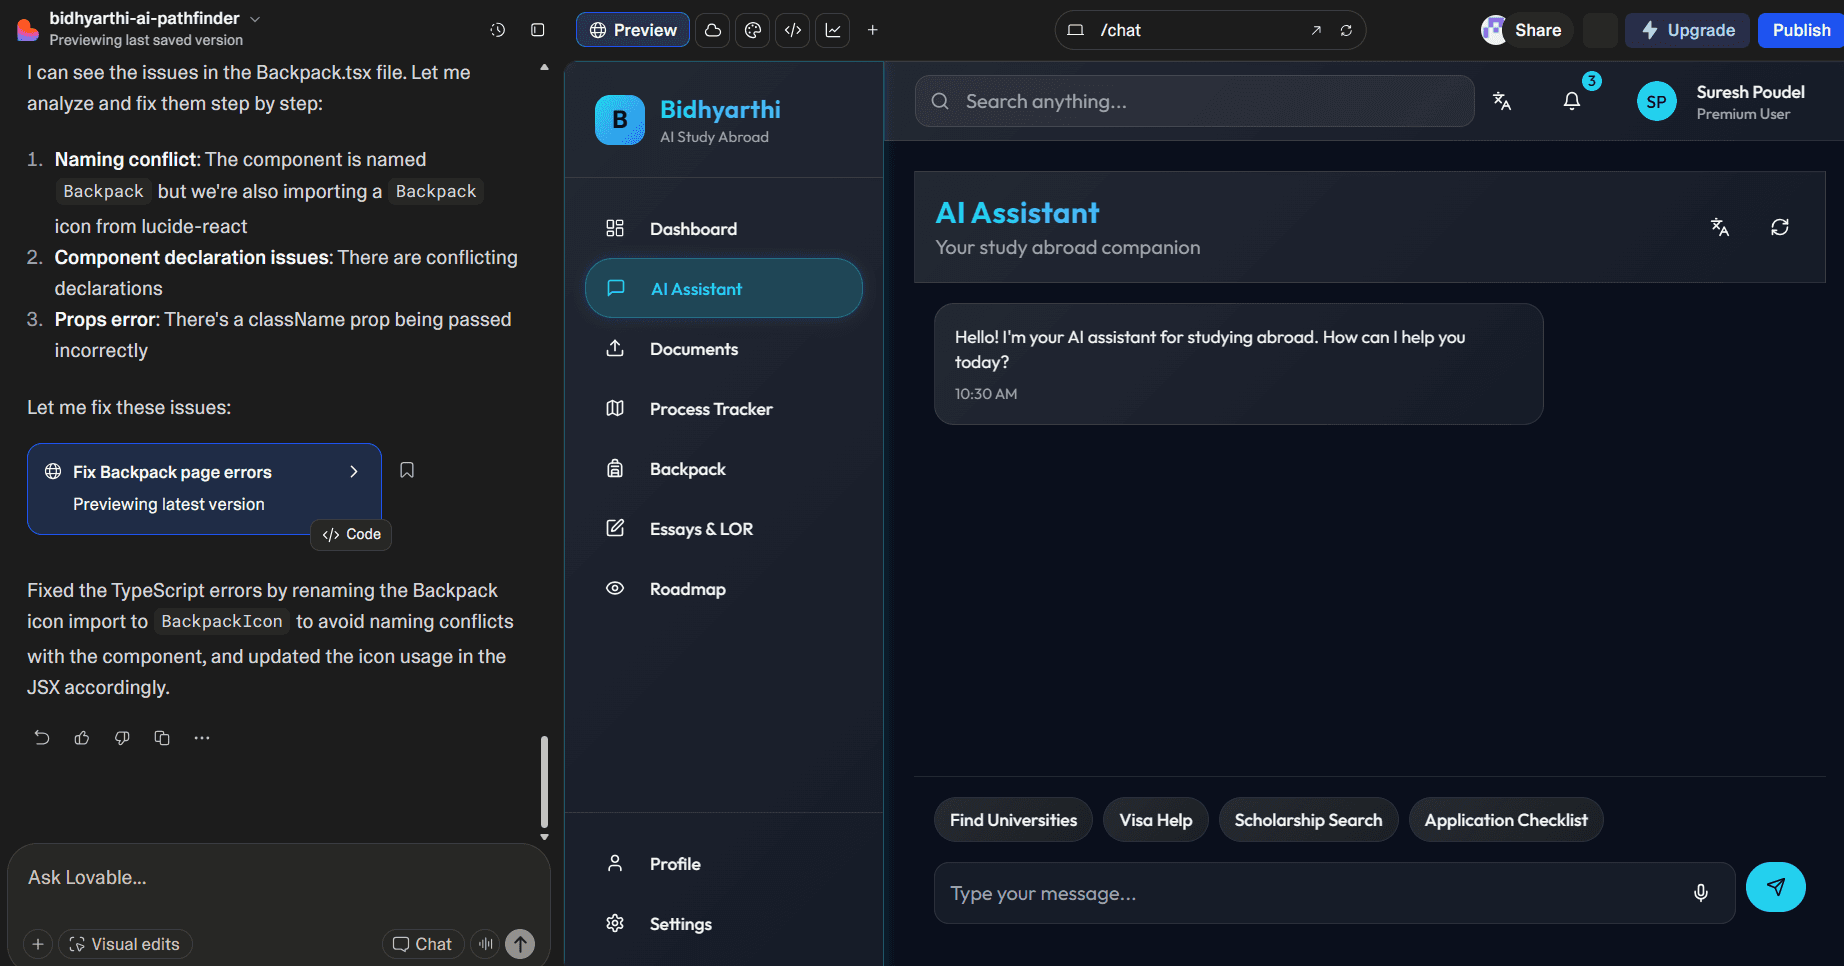Viewport: 1844px width, 966px height.
Task: Give a thumbs down to the fix response
Action: [121, 737]
